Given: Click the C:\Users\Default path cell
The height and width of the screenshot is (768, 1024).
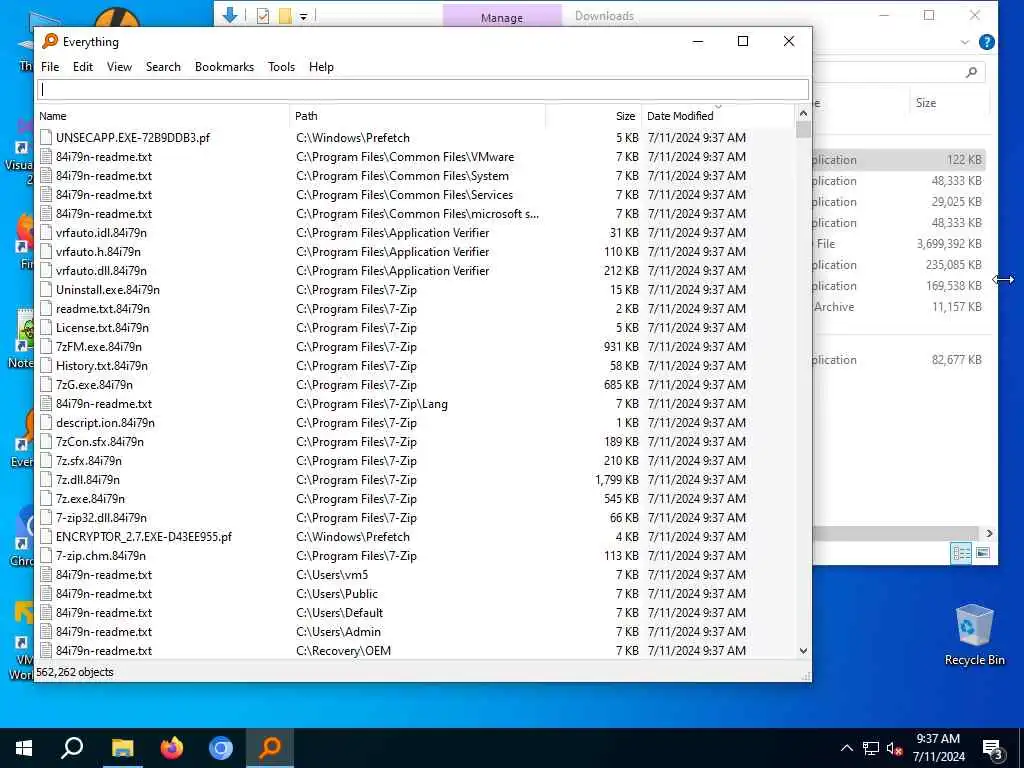Looking at the screenshot, I should [340, 612].
